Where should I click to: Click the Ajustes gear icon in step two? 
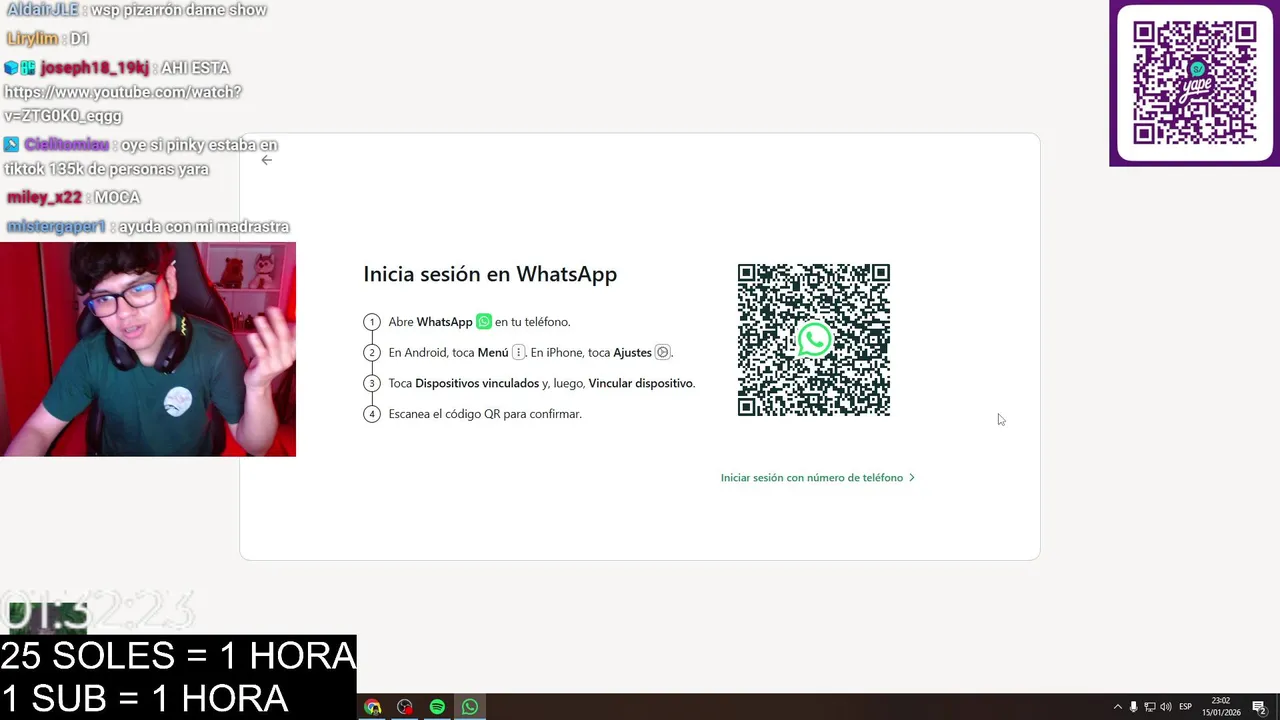click(x=662, y=352)
